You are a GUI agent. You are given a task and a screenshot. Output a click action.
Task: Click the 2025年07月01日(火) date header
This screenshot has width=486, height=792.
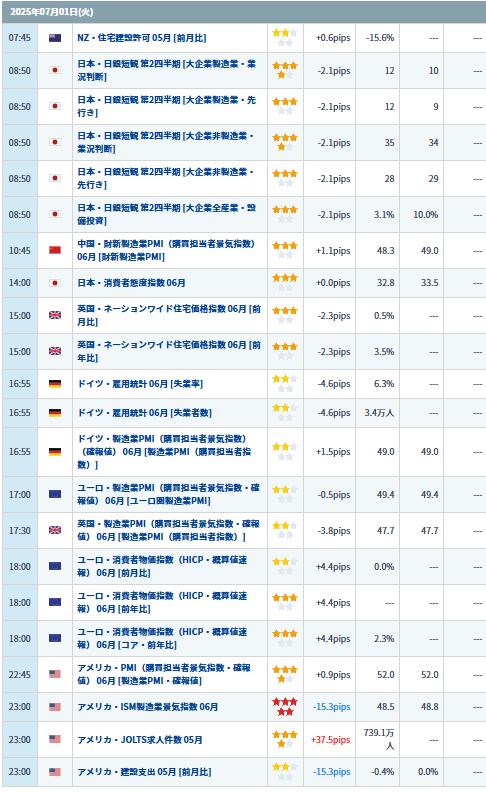pyautogui.click(x=52, y=12)
